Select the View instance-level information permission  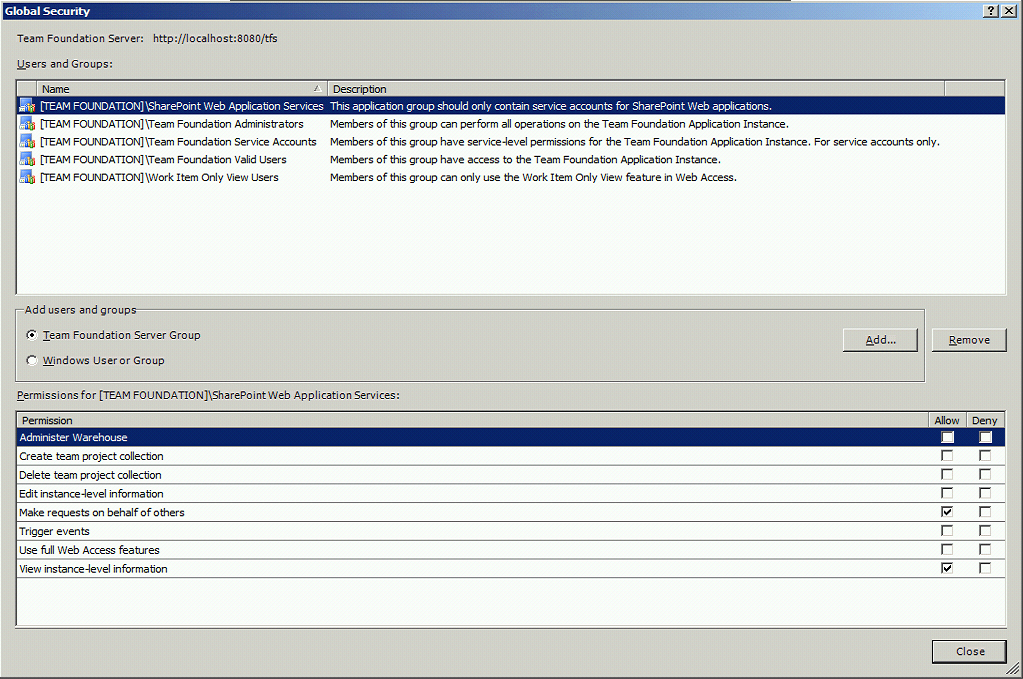(511, 569)
